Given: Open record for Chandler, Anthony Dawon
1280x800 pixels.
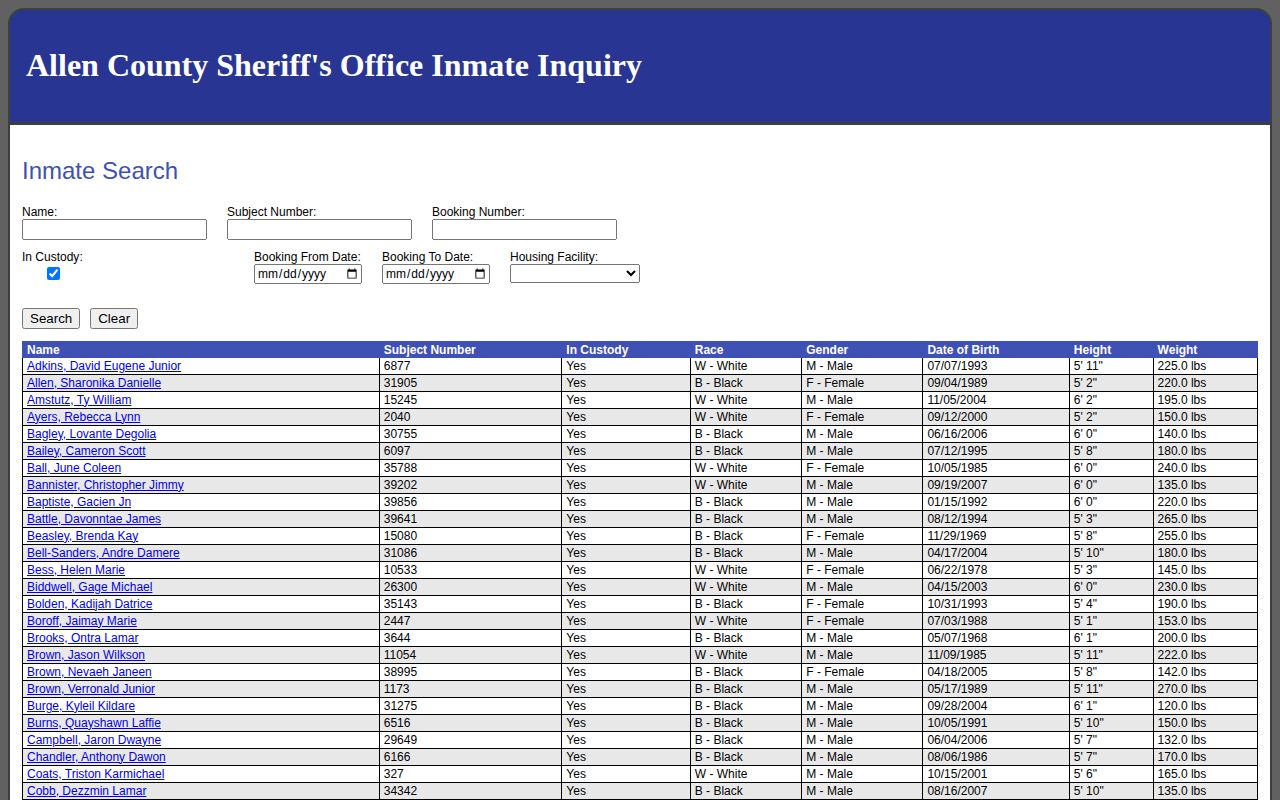Looking at the screenshot, I should (x=96, y=757).
